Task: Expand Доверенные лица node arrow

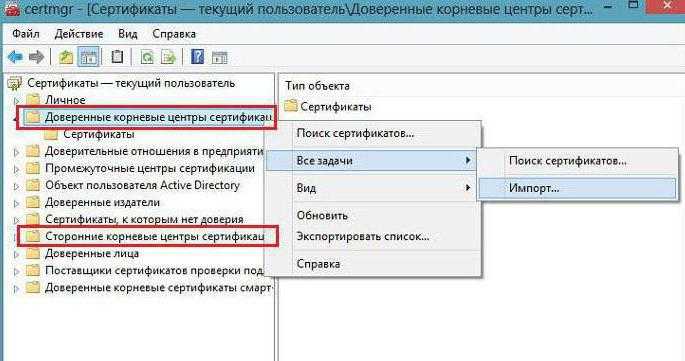Action: click(17, 254)
